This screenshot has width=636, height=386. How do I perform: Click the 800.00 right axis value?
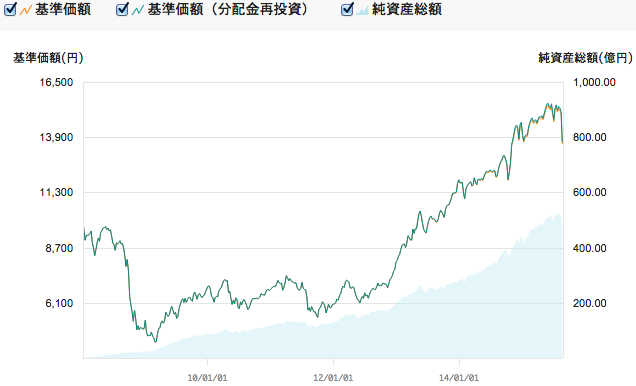click(x=590, y=137)
